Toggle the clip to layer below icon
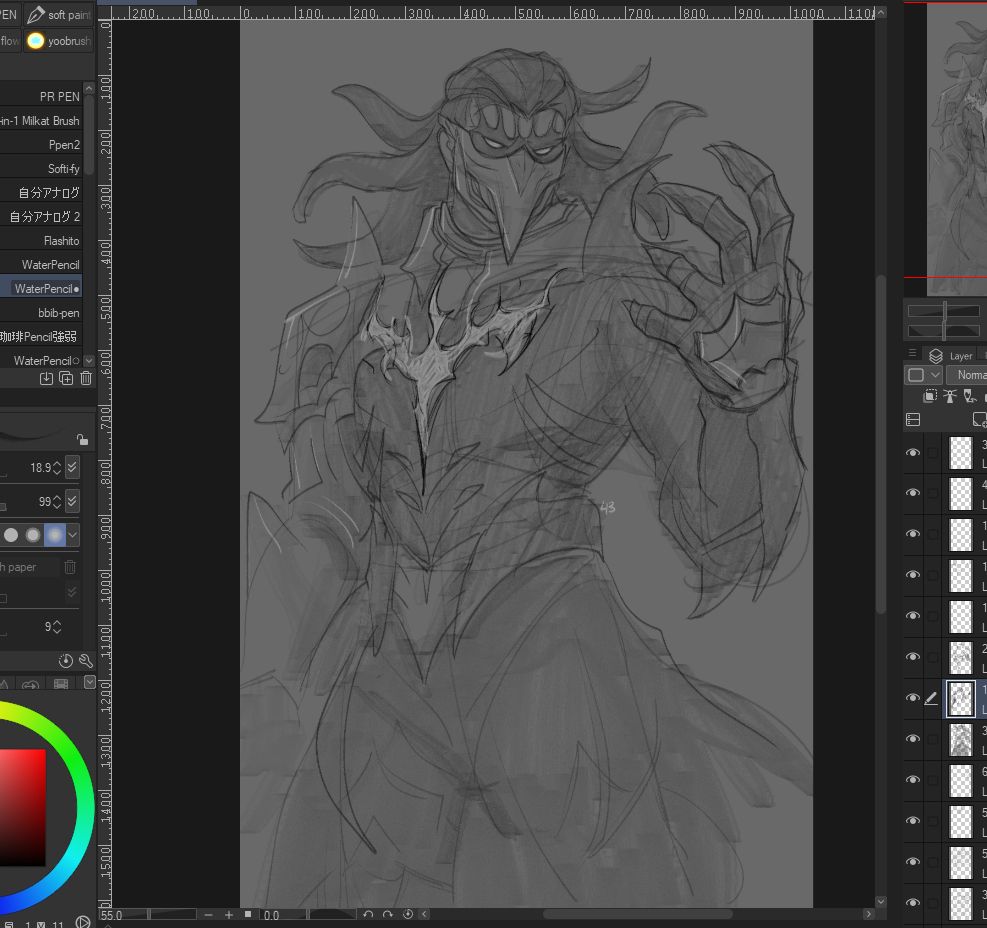The image size is (987, 928). click(930, 396)
